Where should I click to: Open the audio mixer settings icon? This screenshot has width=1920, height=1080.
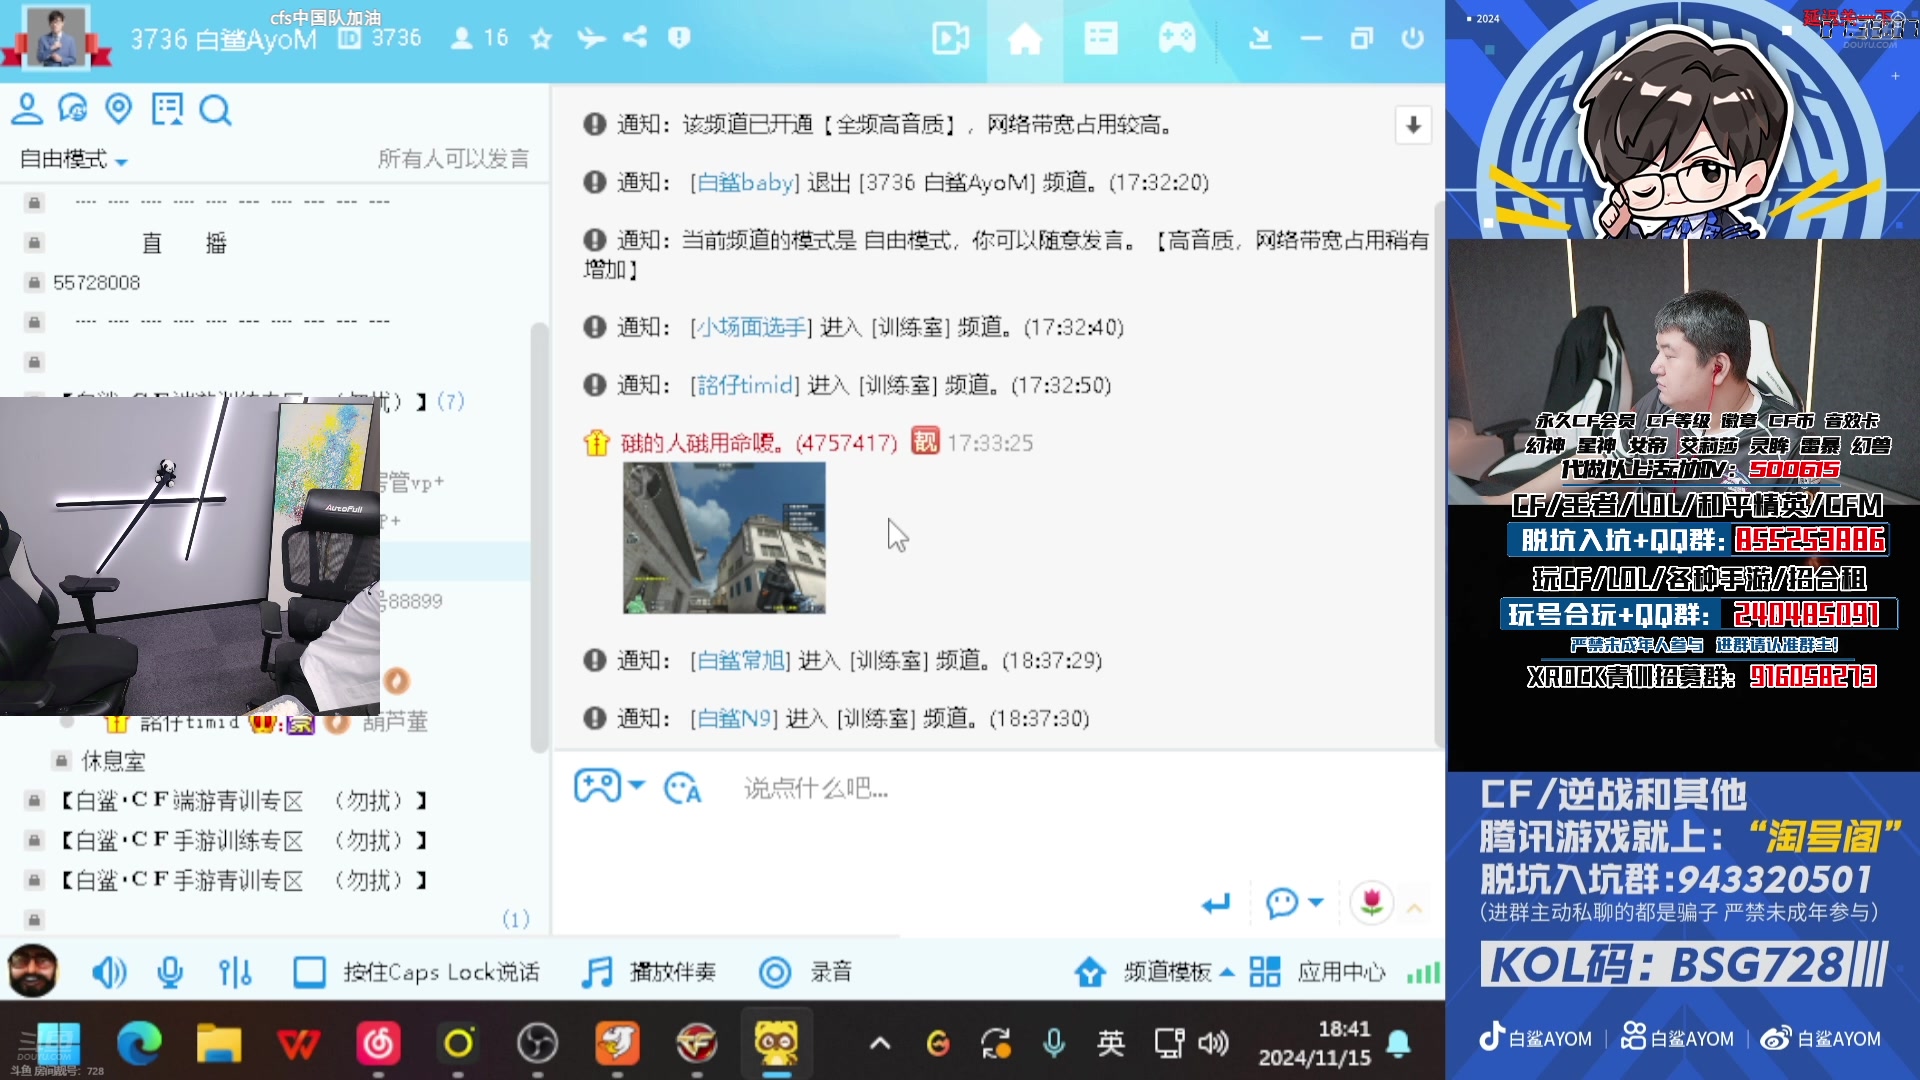point(235,972)
